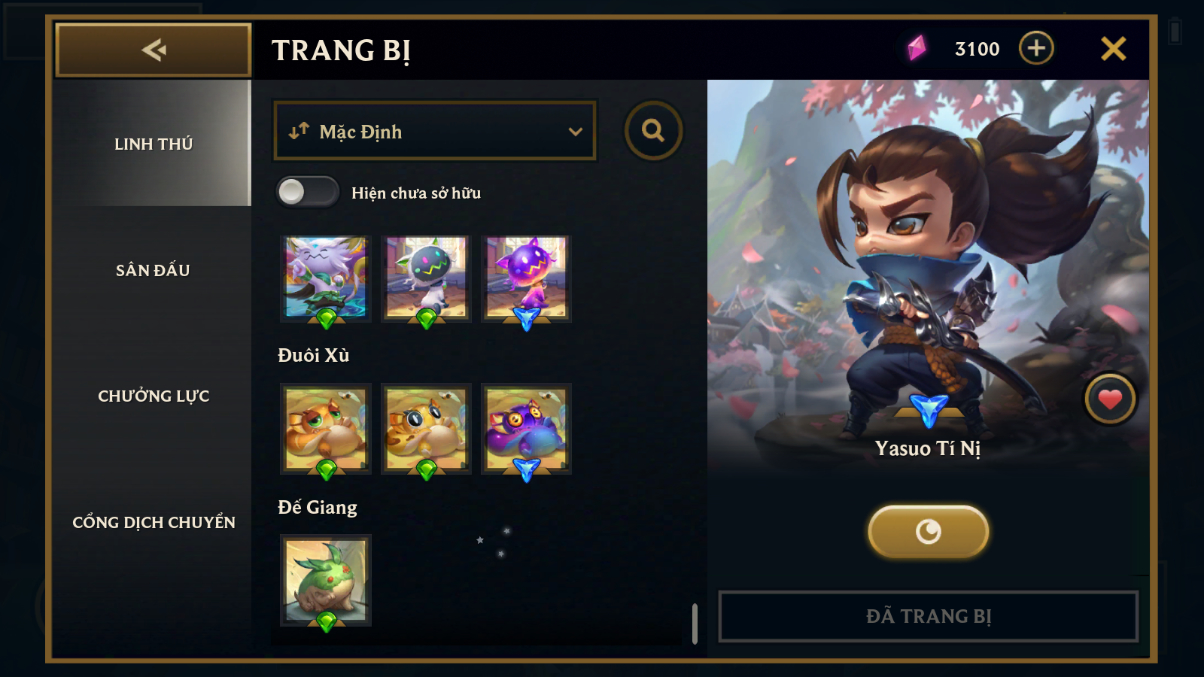Select the Cổng Dịch Chuyển tab
The height and width of the screenshot is (677, 1204).
[x=153, y=522]
